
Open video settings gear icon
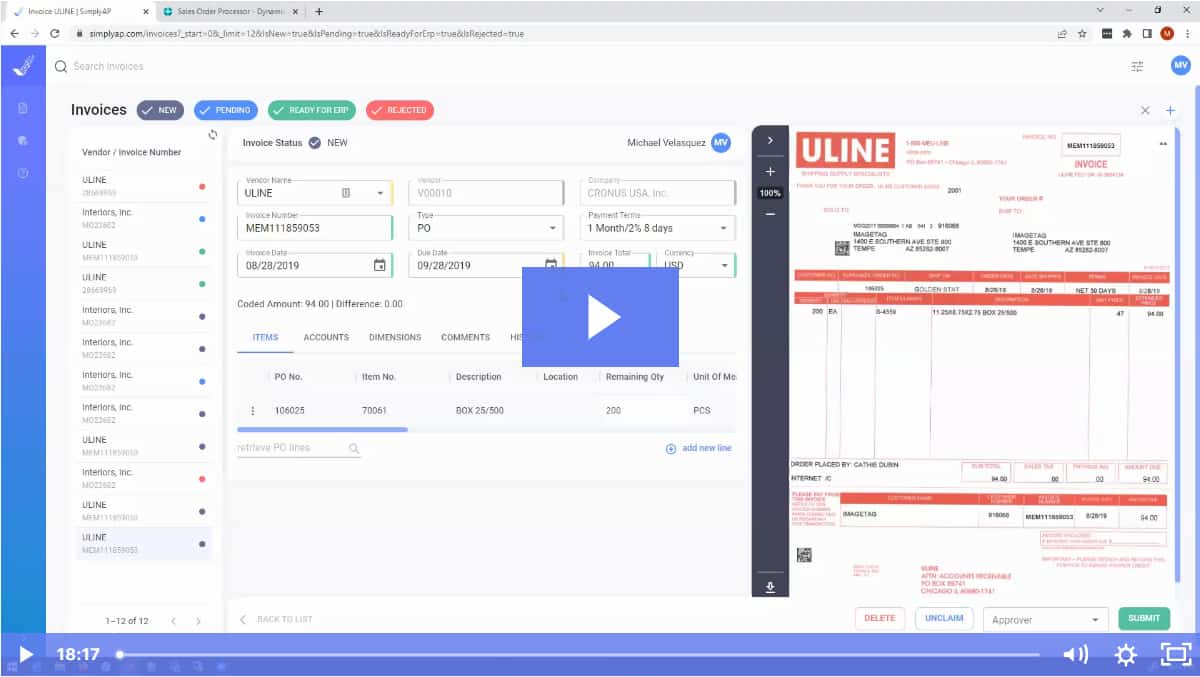[x=1125, y=655]
